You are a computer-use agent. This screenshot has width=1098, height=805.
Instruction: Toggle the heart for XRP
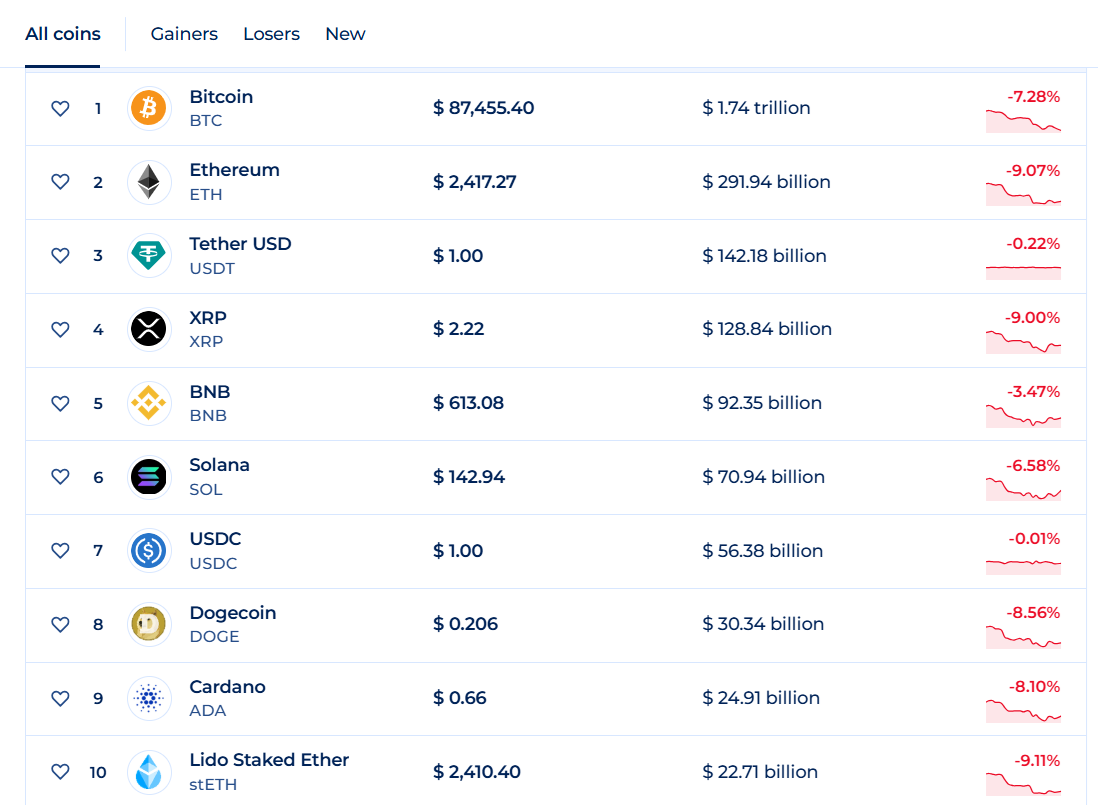click(60, 329)
